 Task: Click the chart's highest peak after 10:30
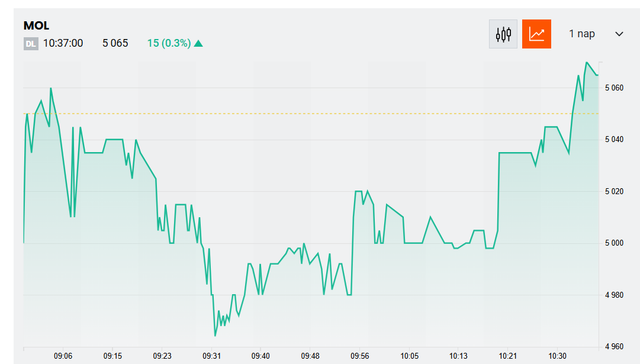tap(586, 62)
